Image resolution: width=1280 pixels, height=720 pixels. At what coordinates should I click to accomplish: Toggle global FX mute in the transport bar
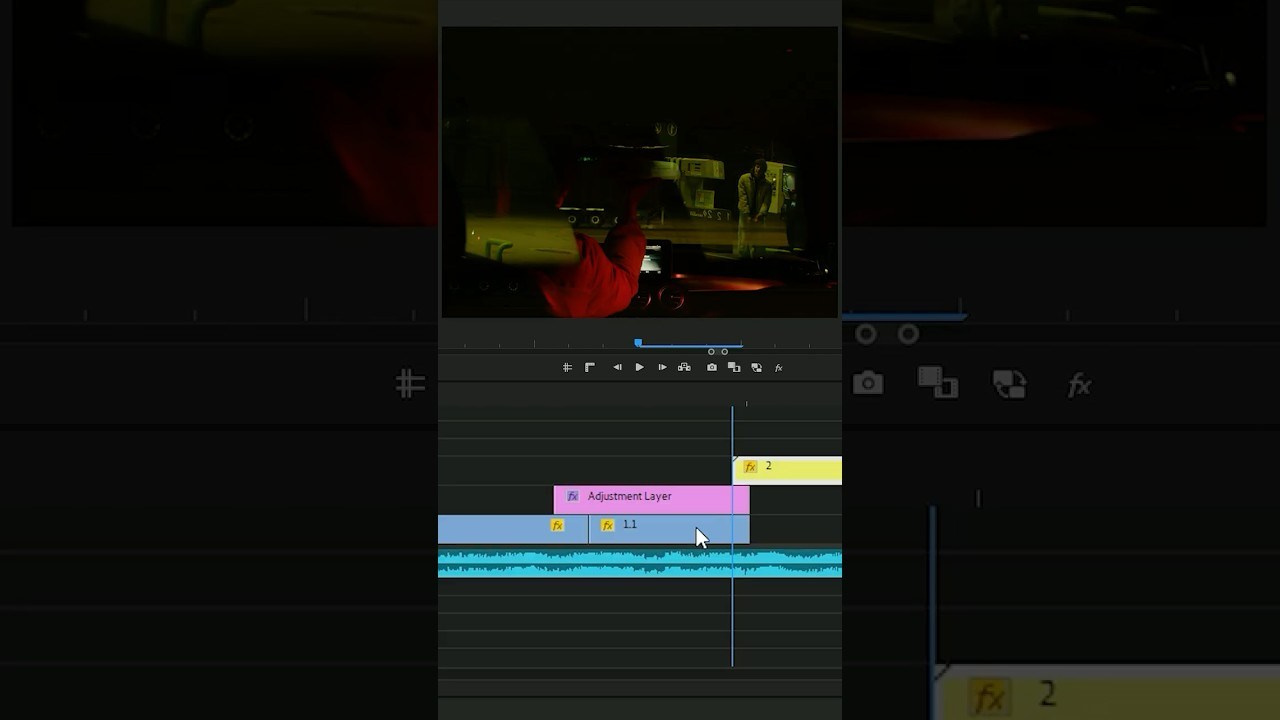[x=779, y=368]
